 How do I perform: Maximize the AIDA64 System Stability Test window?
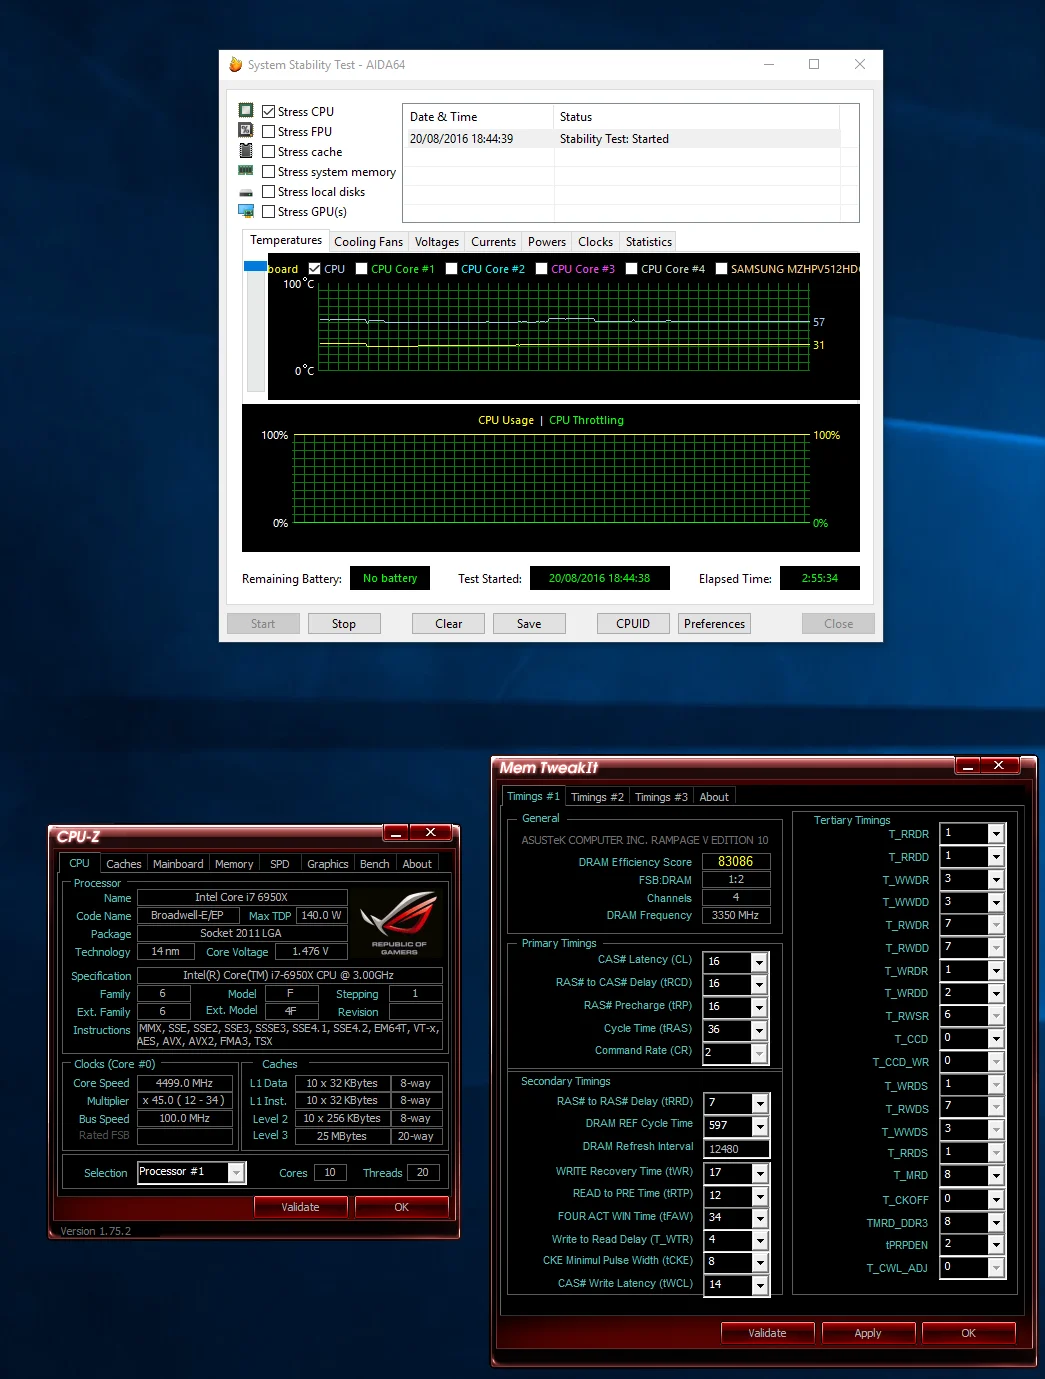814,64
